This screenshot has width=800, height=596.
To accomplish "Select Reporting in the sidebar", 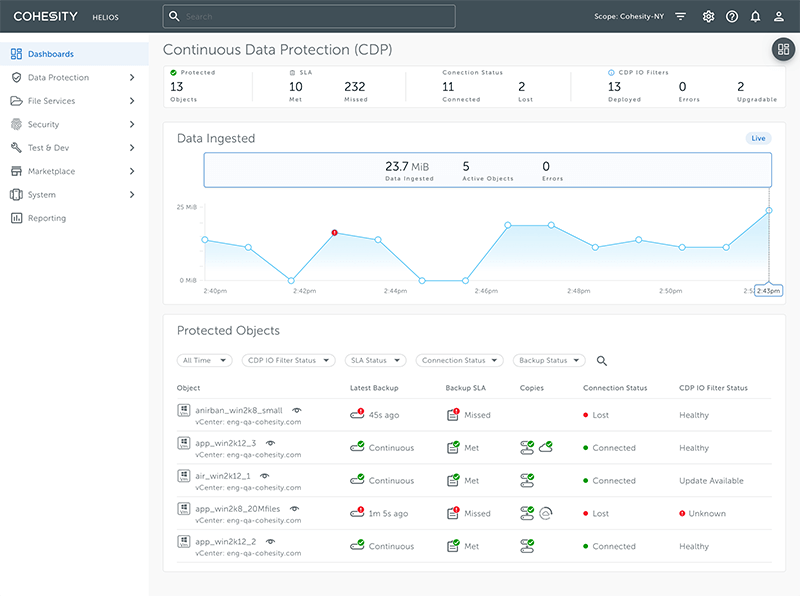I will tap(47, 218).
